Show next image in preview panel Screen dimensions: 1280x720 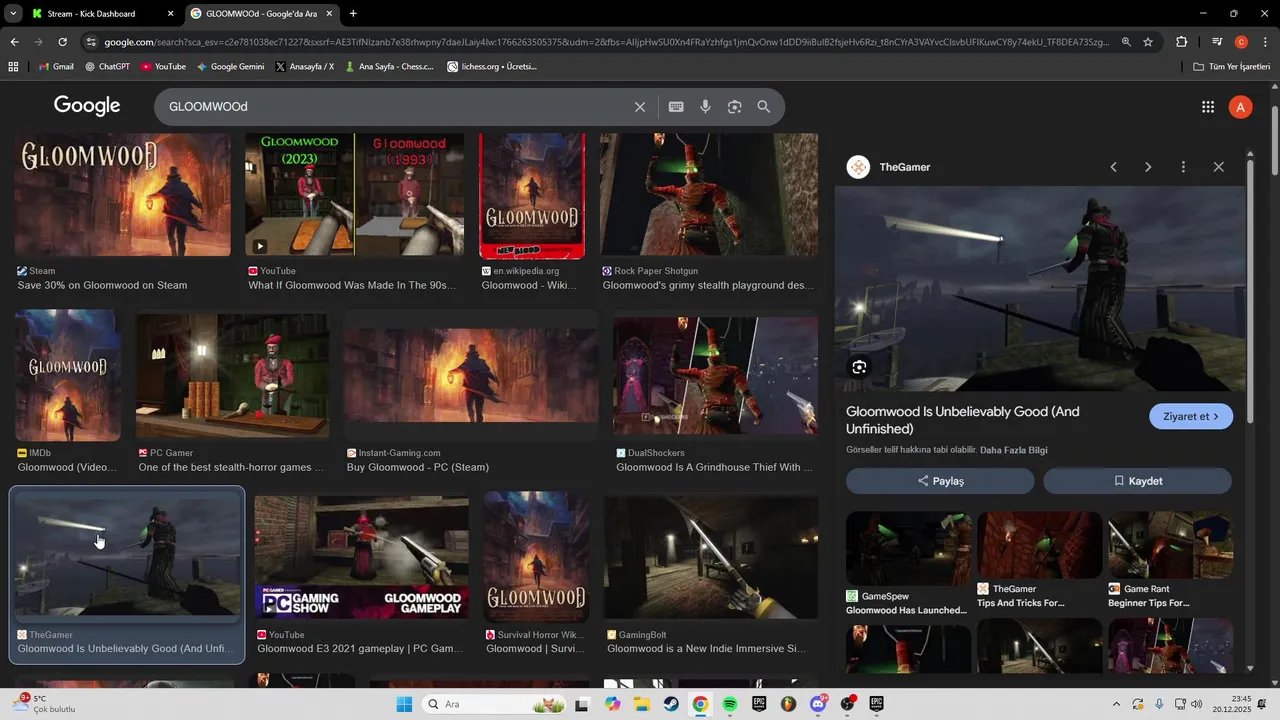click(x=1148, y=167)
